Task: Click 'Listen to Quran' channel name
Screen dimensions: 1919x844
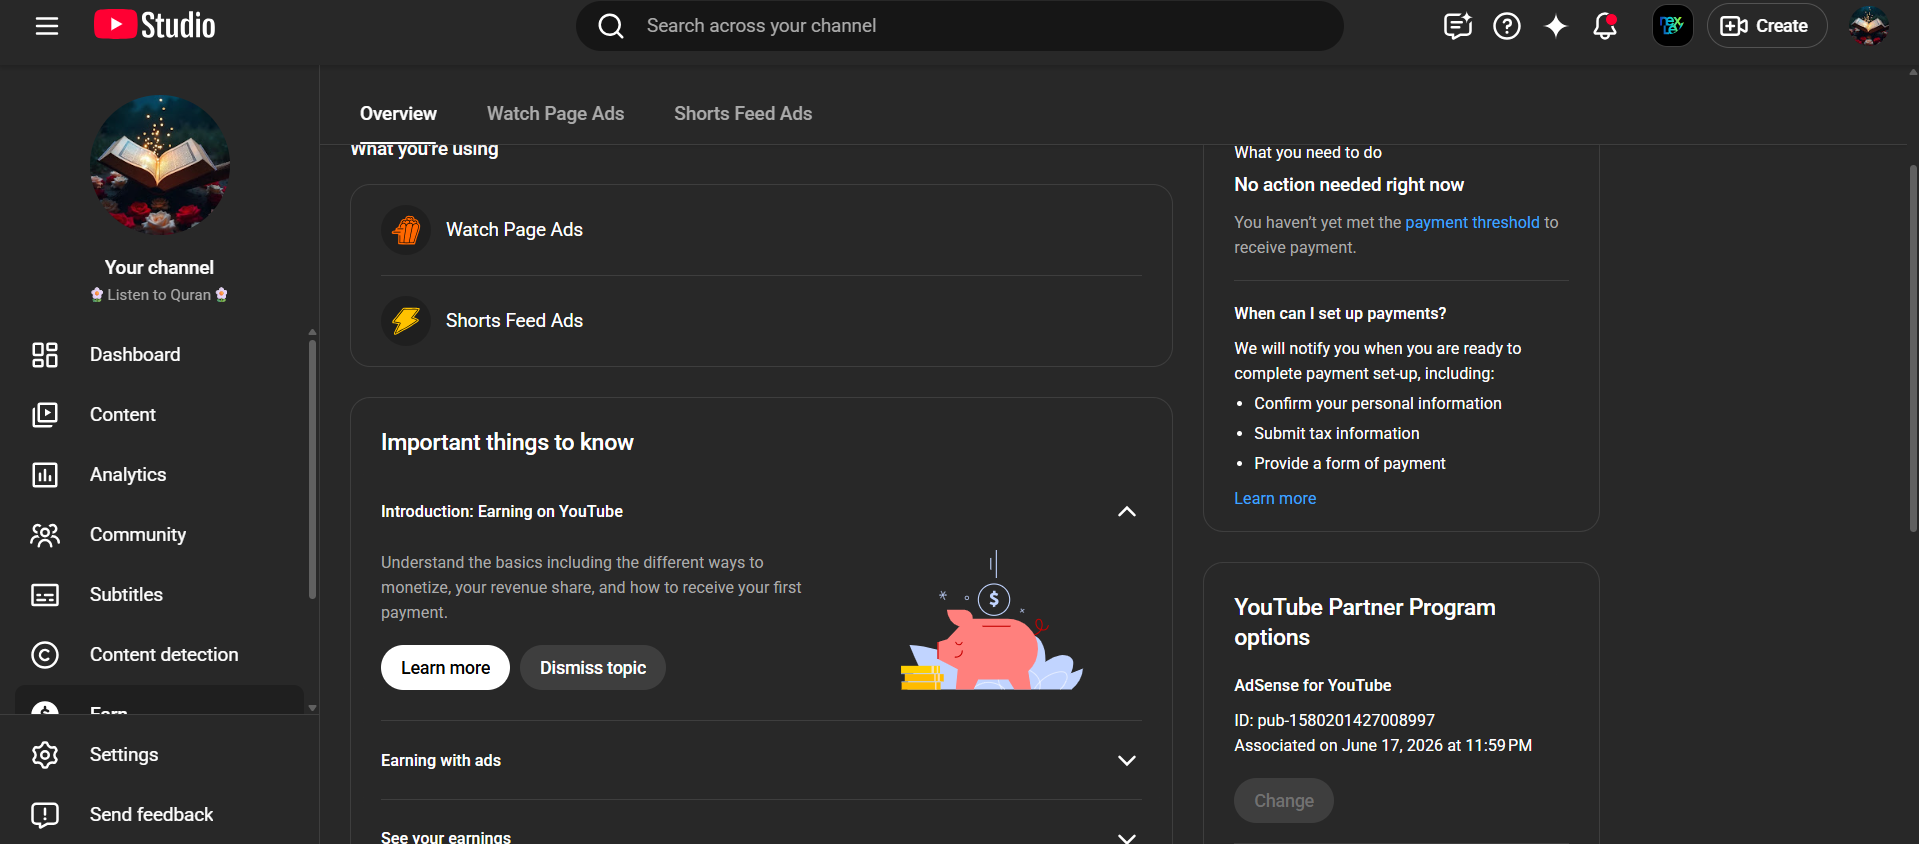Action: pyautogui.click(x=160, y=295)
